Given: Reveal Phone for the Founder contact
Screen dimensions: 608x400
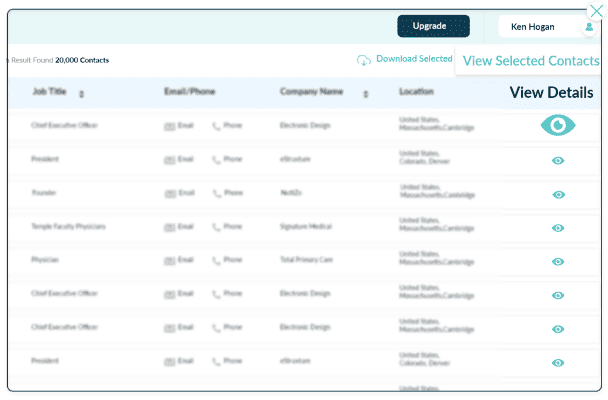Looking at the screenshot, I should coord(228,193).
